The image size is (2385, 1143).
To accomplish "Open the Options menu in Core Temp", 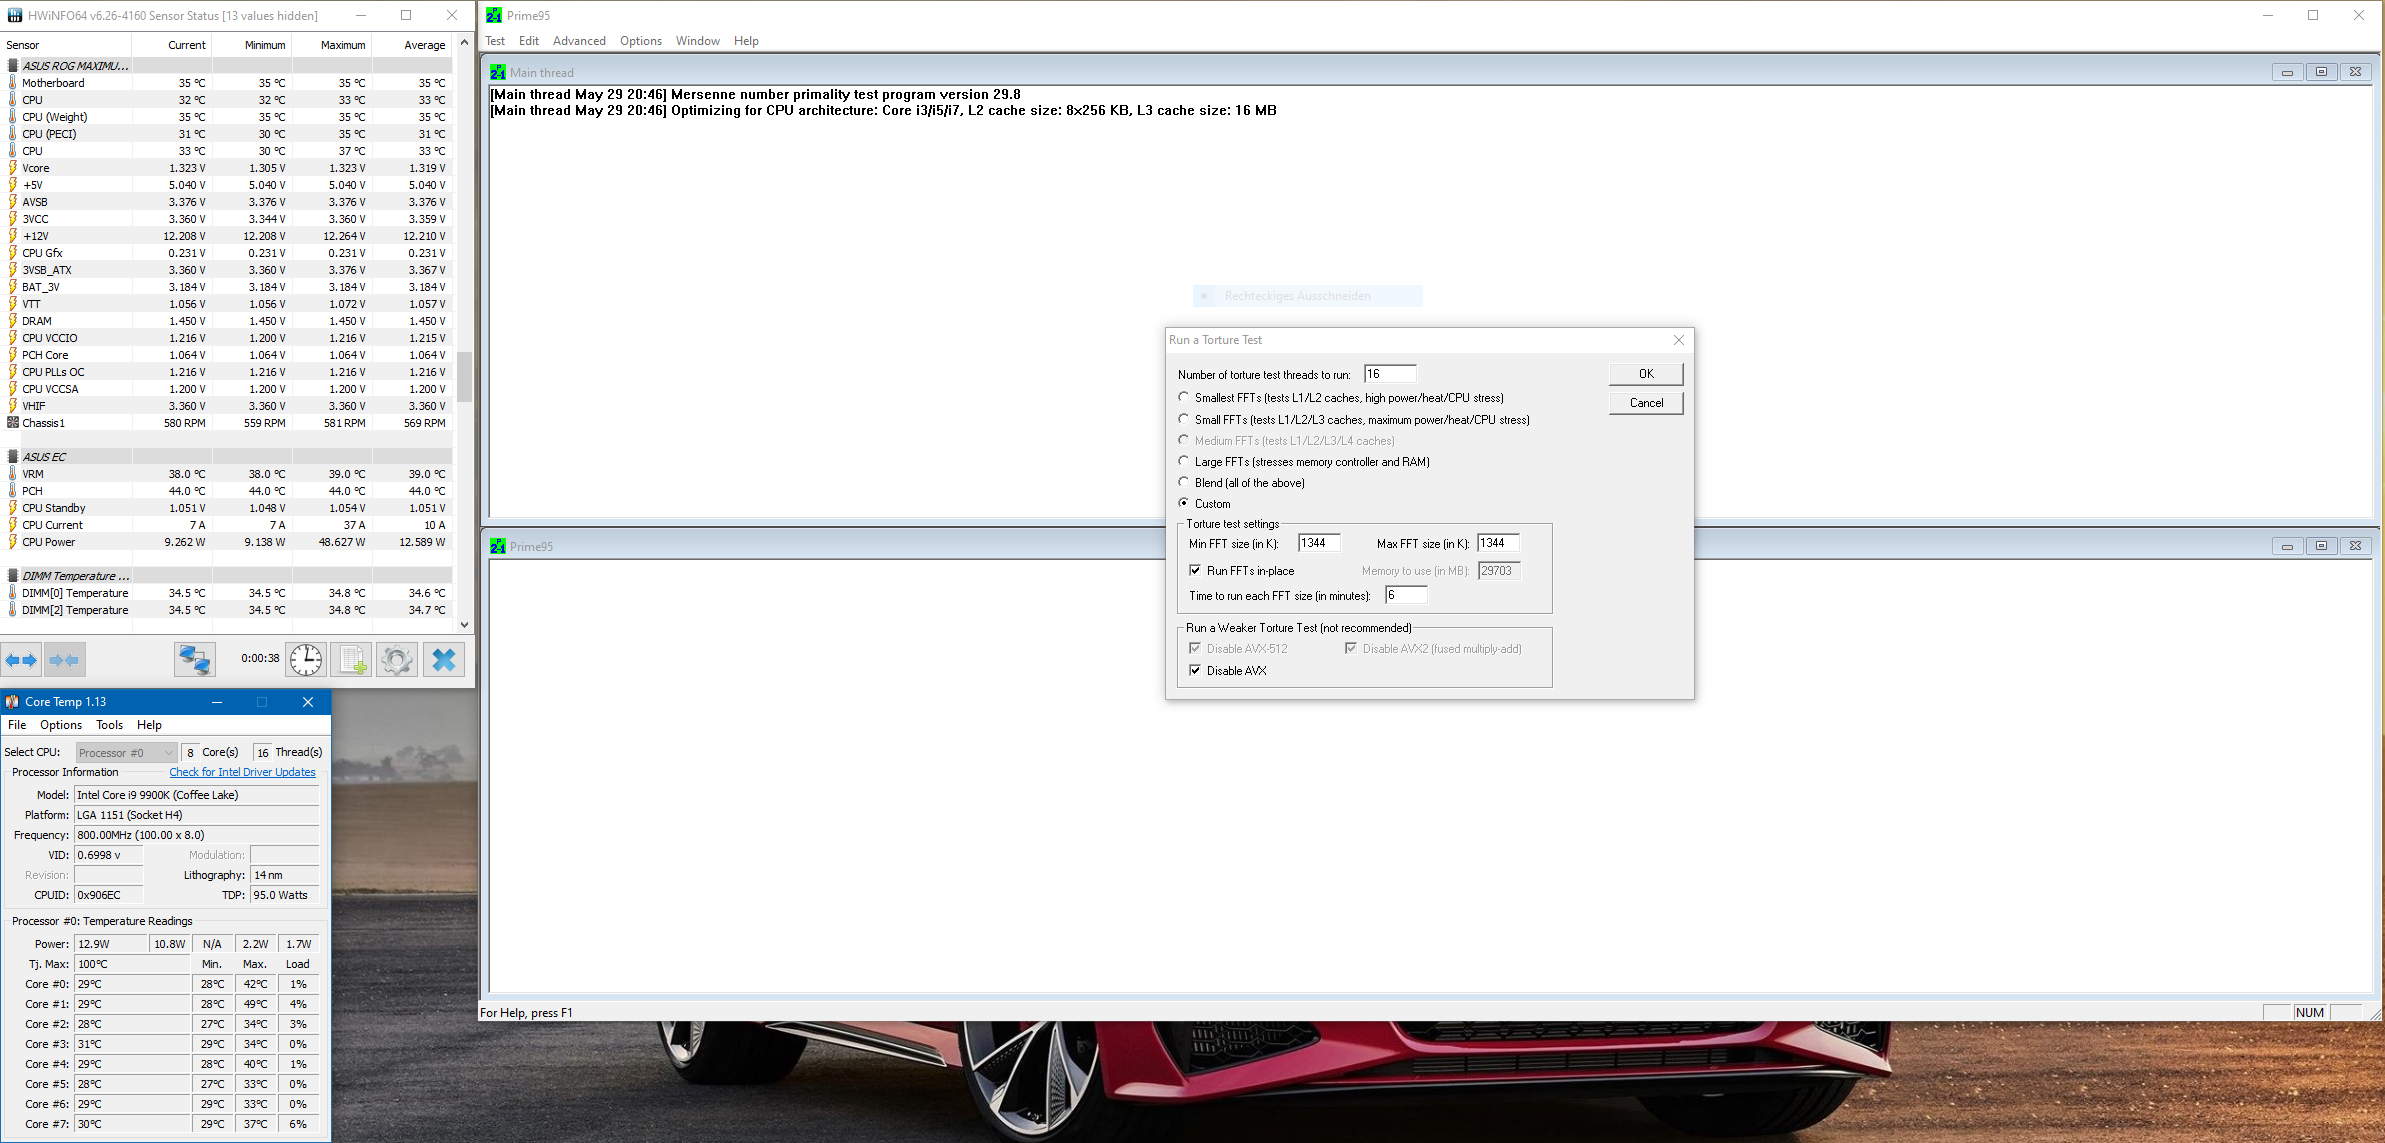I will click(61, 725).
